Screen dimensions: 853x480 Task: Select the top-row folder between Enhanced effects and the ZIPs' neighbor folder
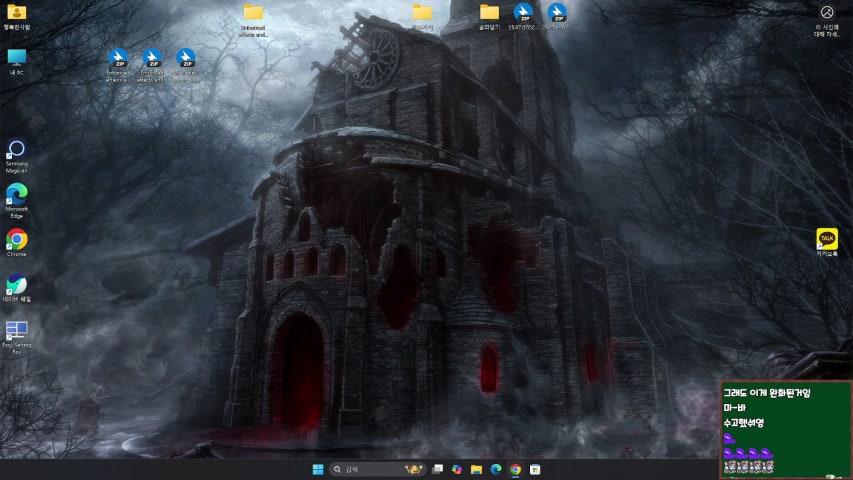pyautogui.click(x=422, y=16)
